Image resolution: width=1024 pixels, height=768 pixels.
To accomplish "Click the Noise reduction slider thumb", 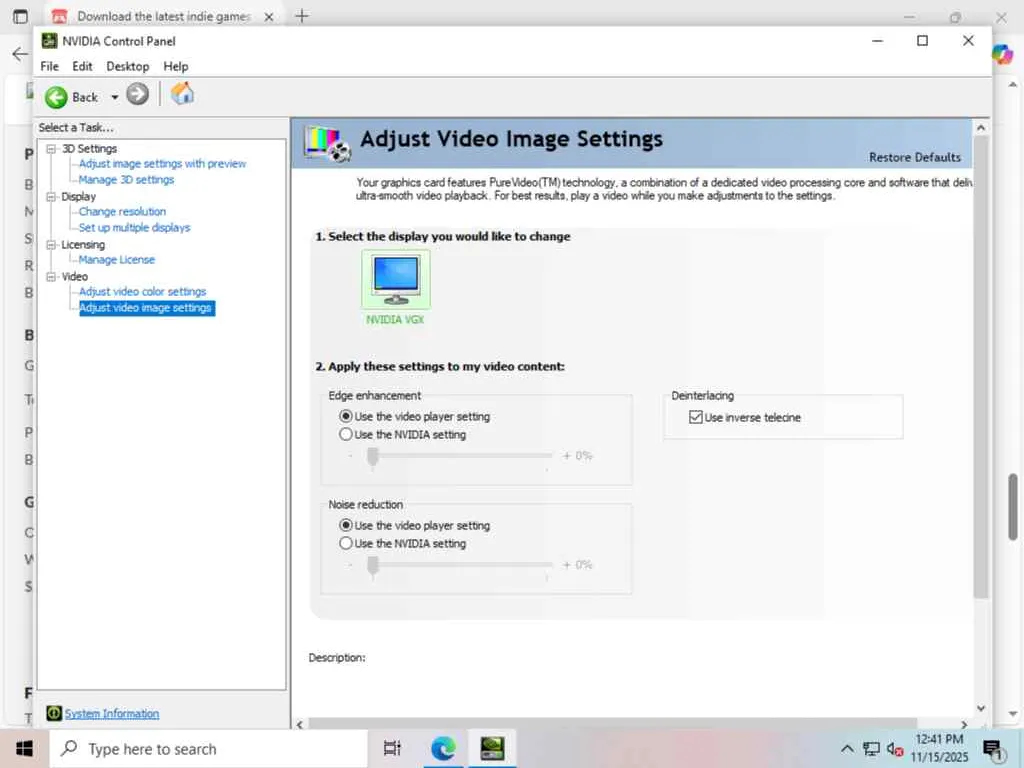I will pyautogui.click(x=373, y=566).
